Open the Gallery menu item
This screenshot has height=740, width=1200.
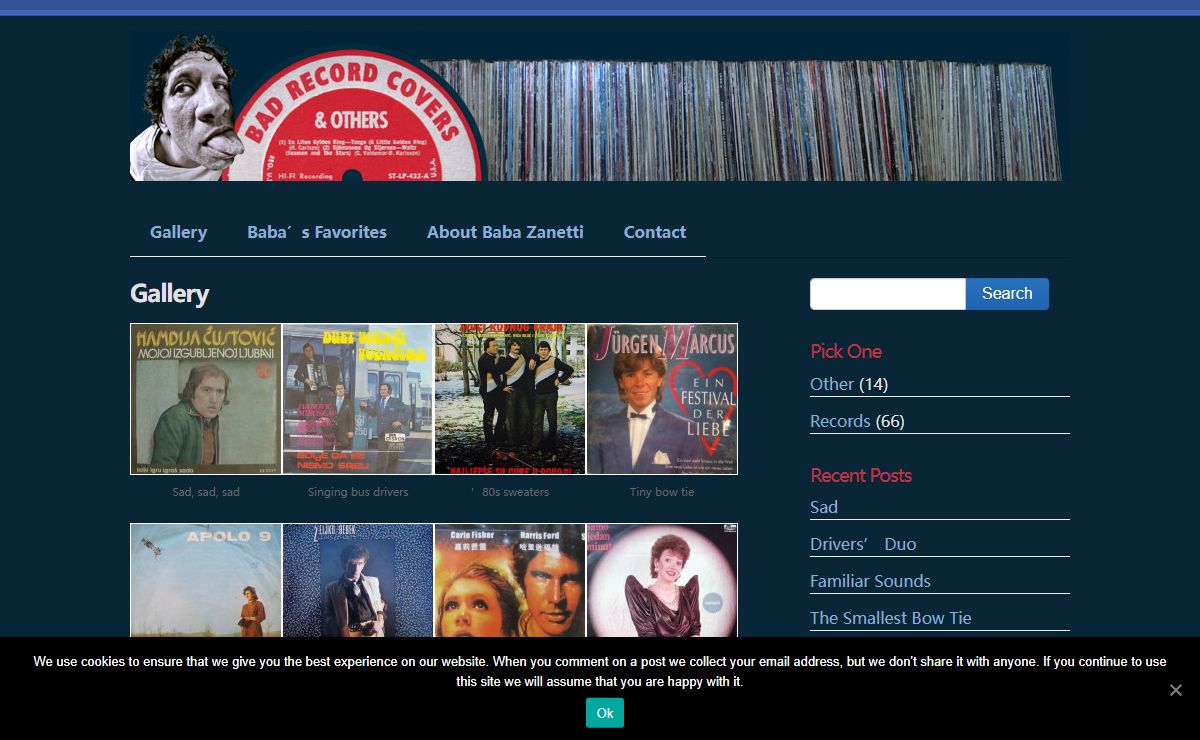(178, 232)
